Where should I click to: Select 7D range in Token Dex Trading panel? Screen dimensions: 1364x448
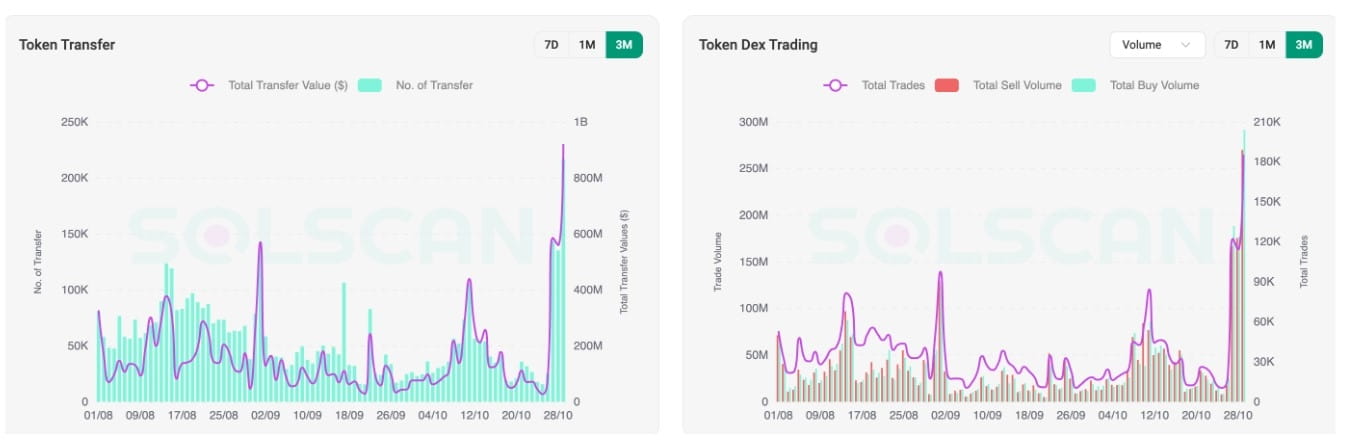pyautogui.click(x=1231, y=45)
